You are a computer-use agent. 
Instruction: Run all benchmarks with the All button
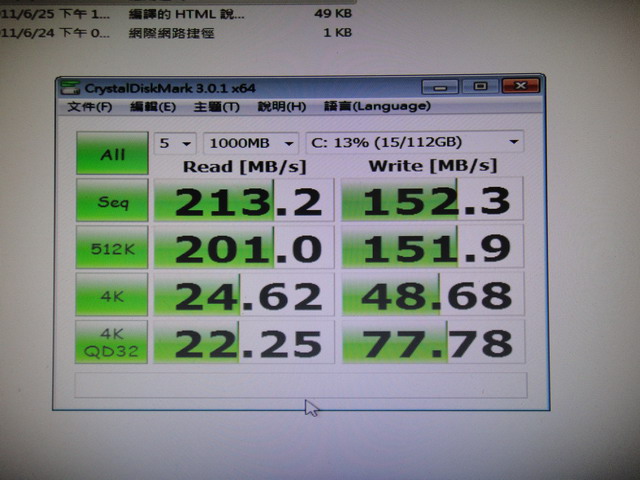coord(112,153)
